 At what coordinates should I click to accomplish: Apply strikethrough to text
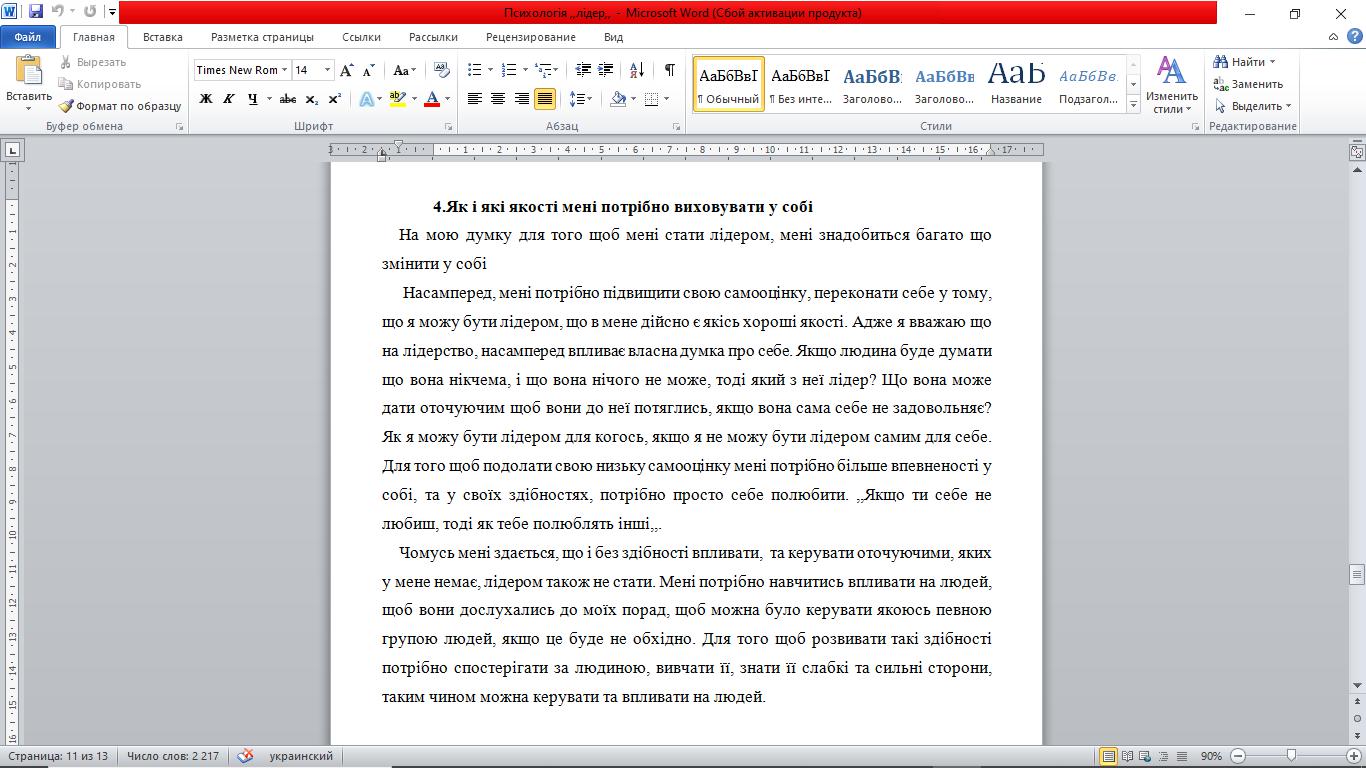coord(288,99)
